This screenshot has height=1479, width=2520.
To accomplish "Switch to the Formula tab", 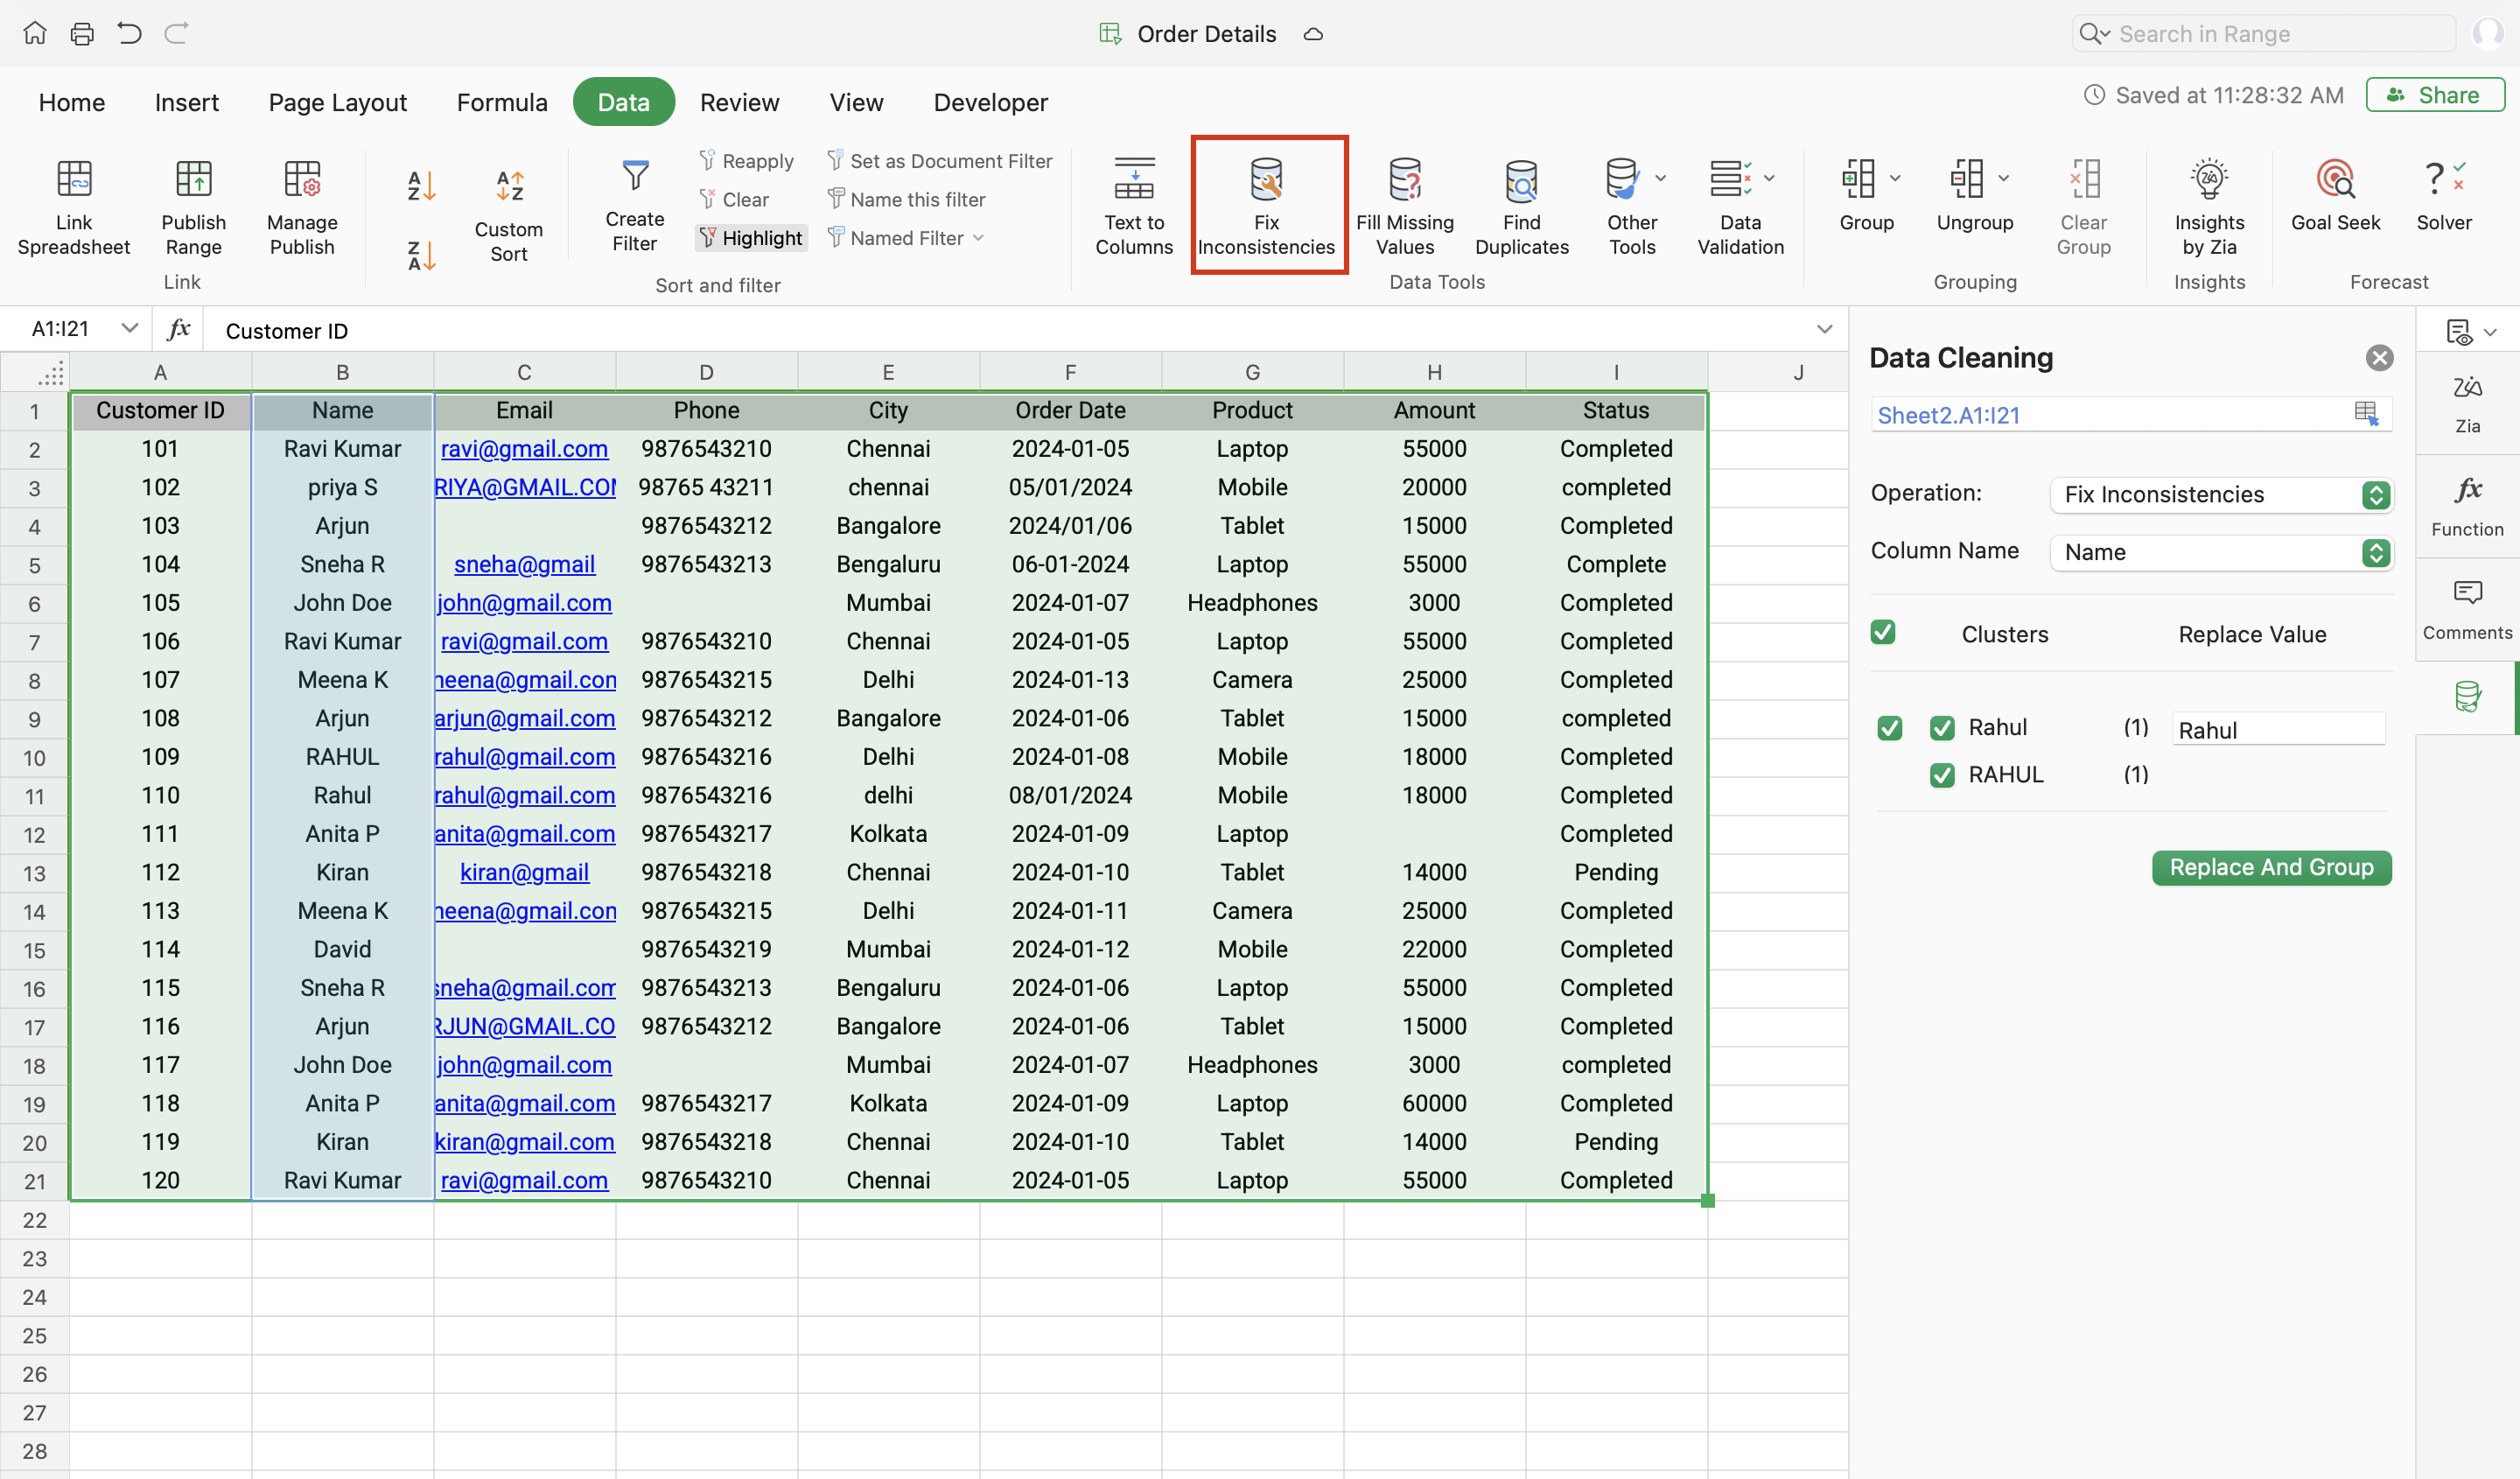I will coord(502,102).
